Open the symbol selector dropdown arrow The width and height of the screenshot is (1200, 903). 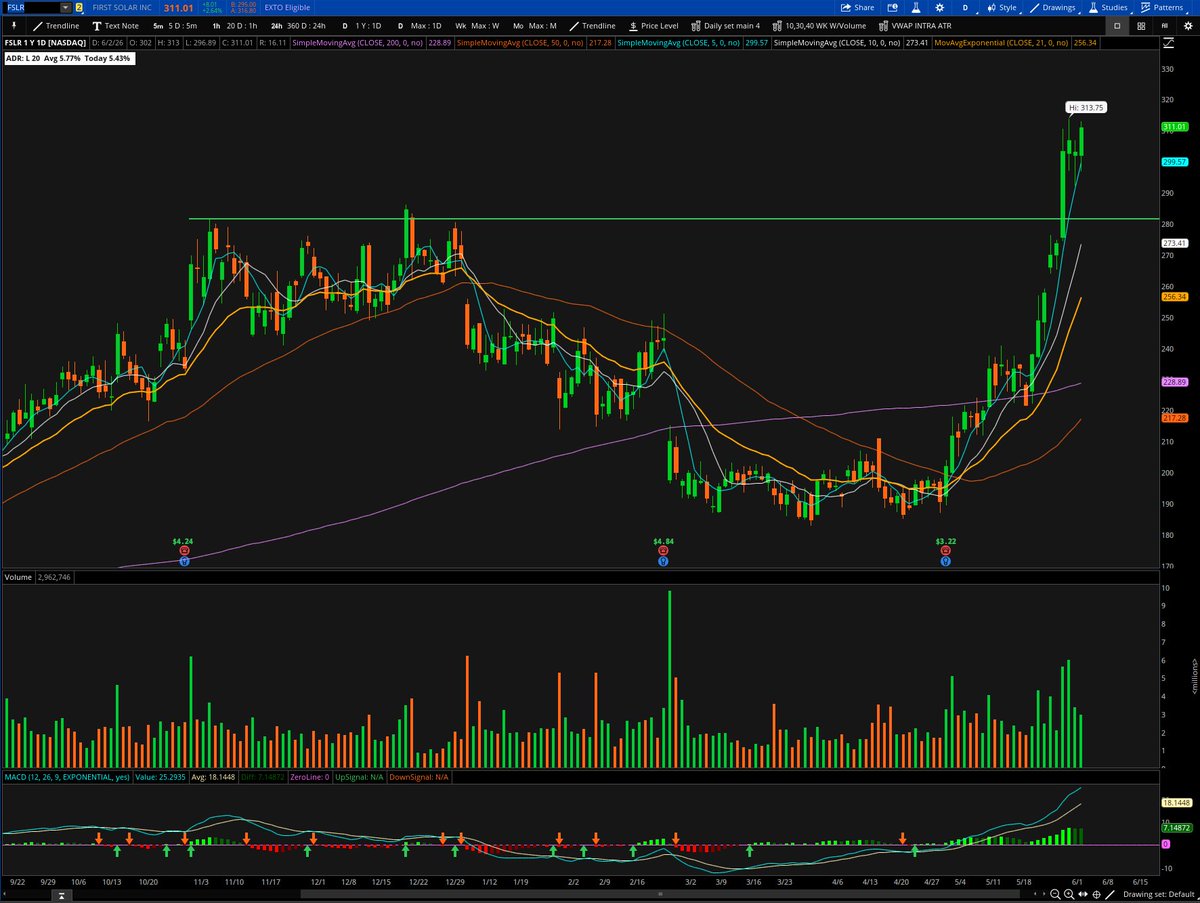(x=66, y=7)
